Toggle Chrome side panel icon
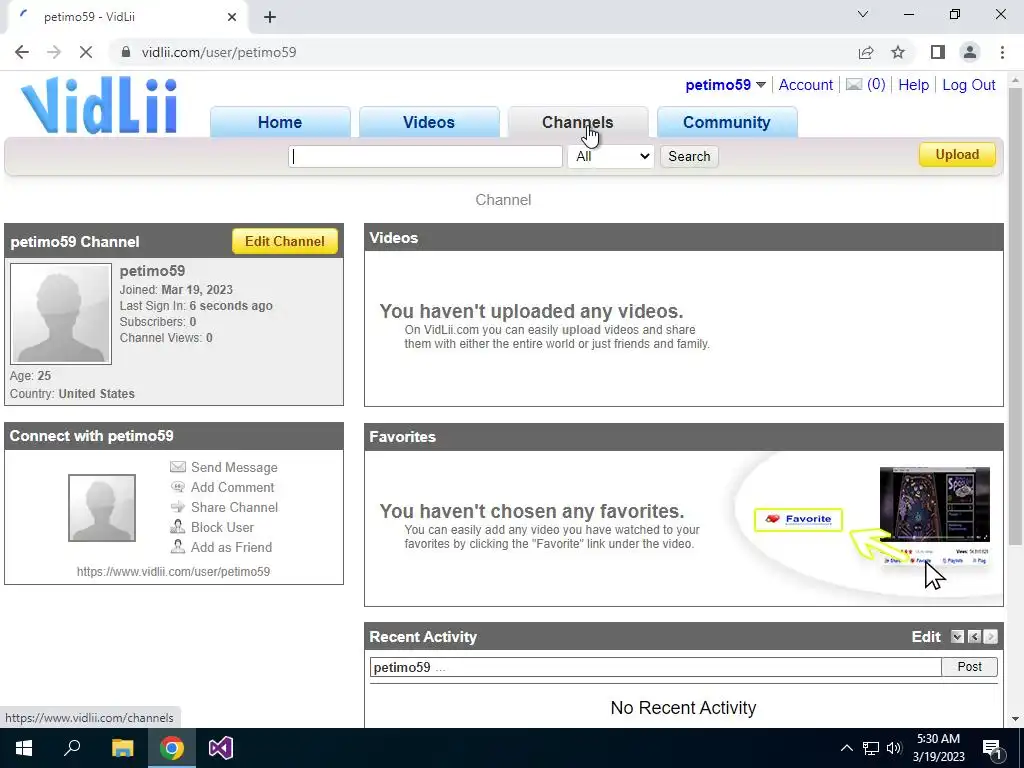Image resolution: width=1024 pixels, height=768 pixels. 938,52
